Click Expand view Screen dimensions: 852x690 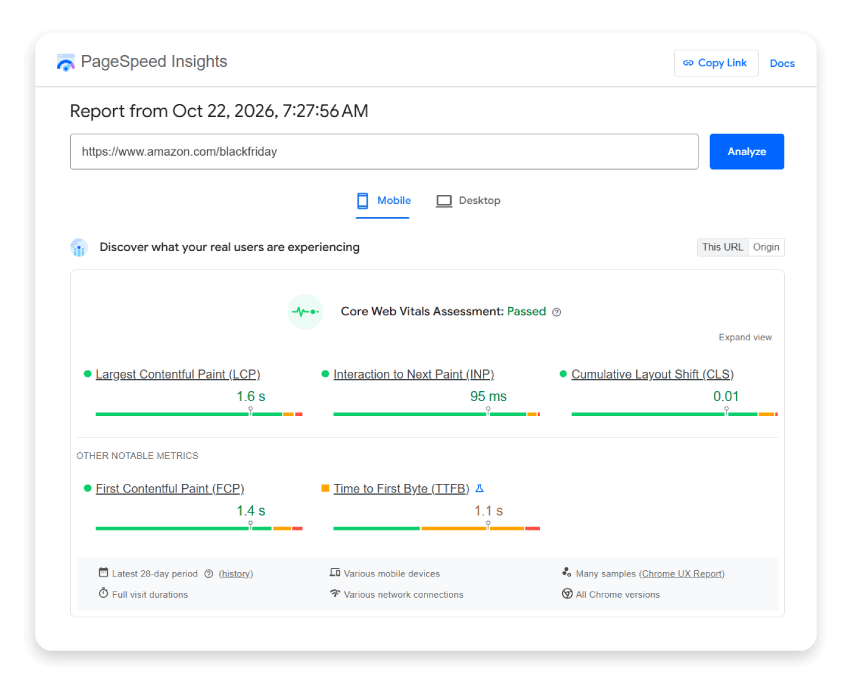pyautogui.click(x=745, y=337)
